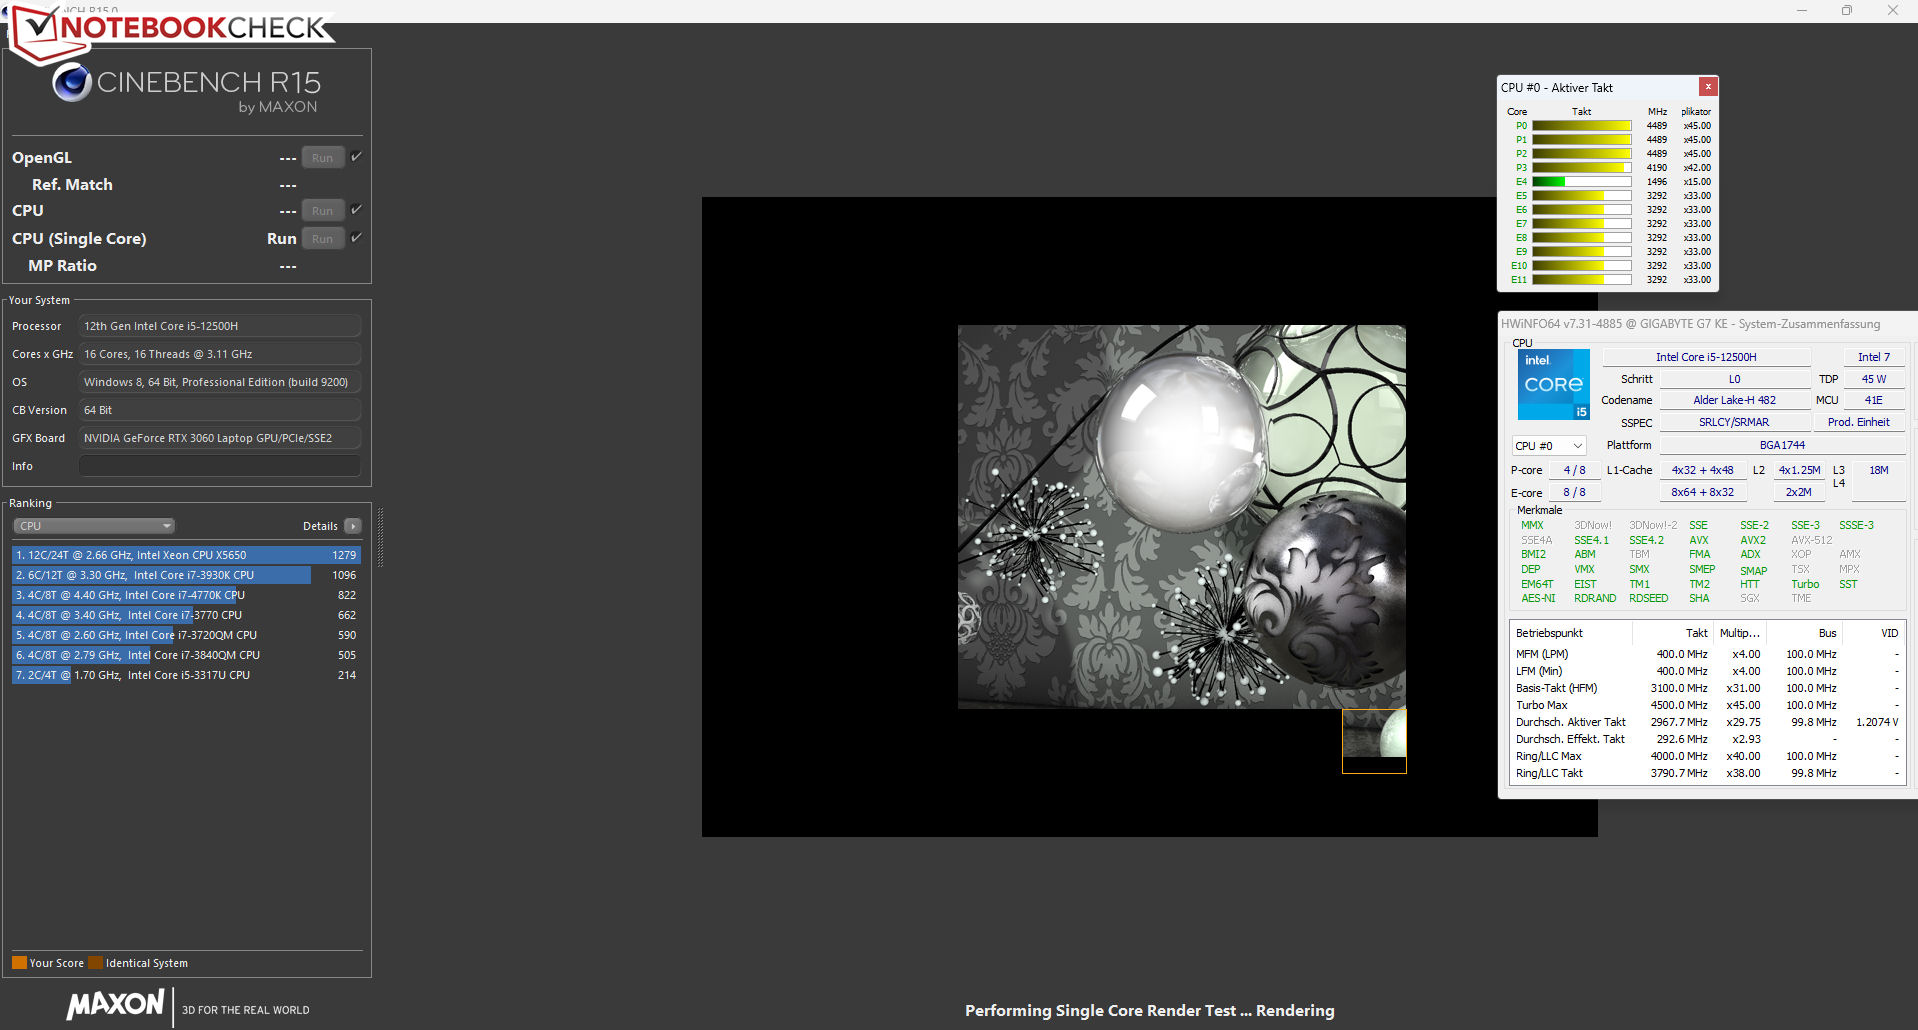This screenshot has height=1030, width=1918.
Task: Click the Durchsch. Aktiver Takt row
Action: 1707,722
